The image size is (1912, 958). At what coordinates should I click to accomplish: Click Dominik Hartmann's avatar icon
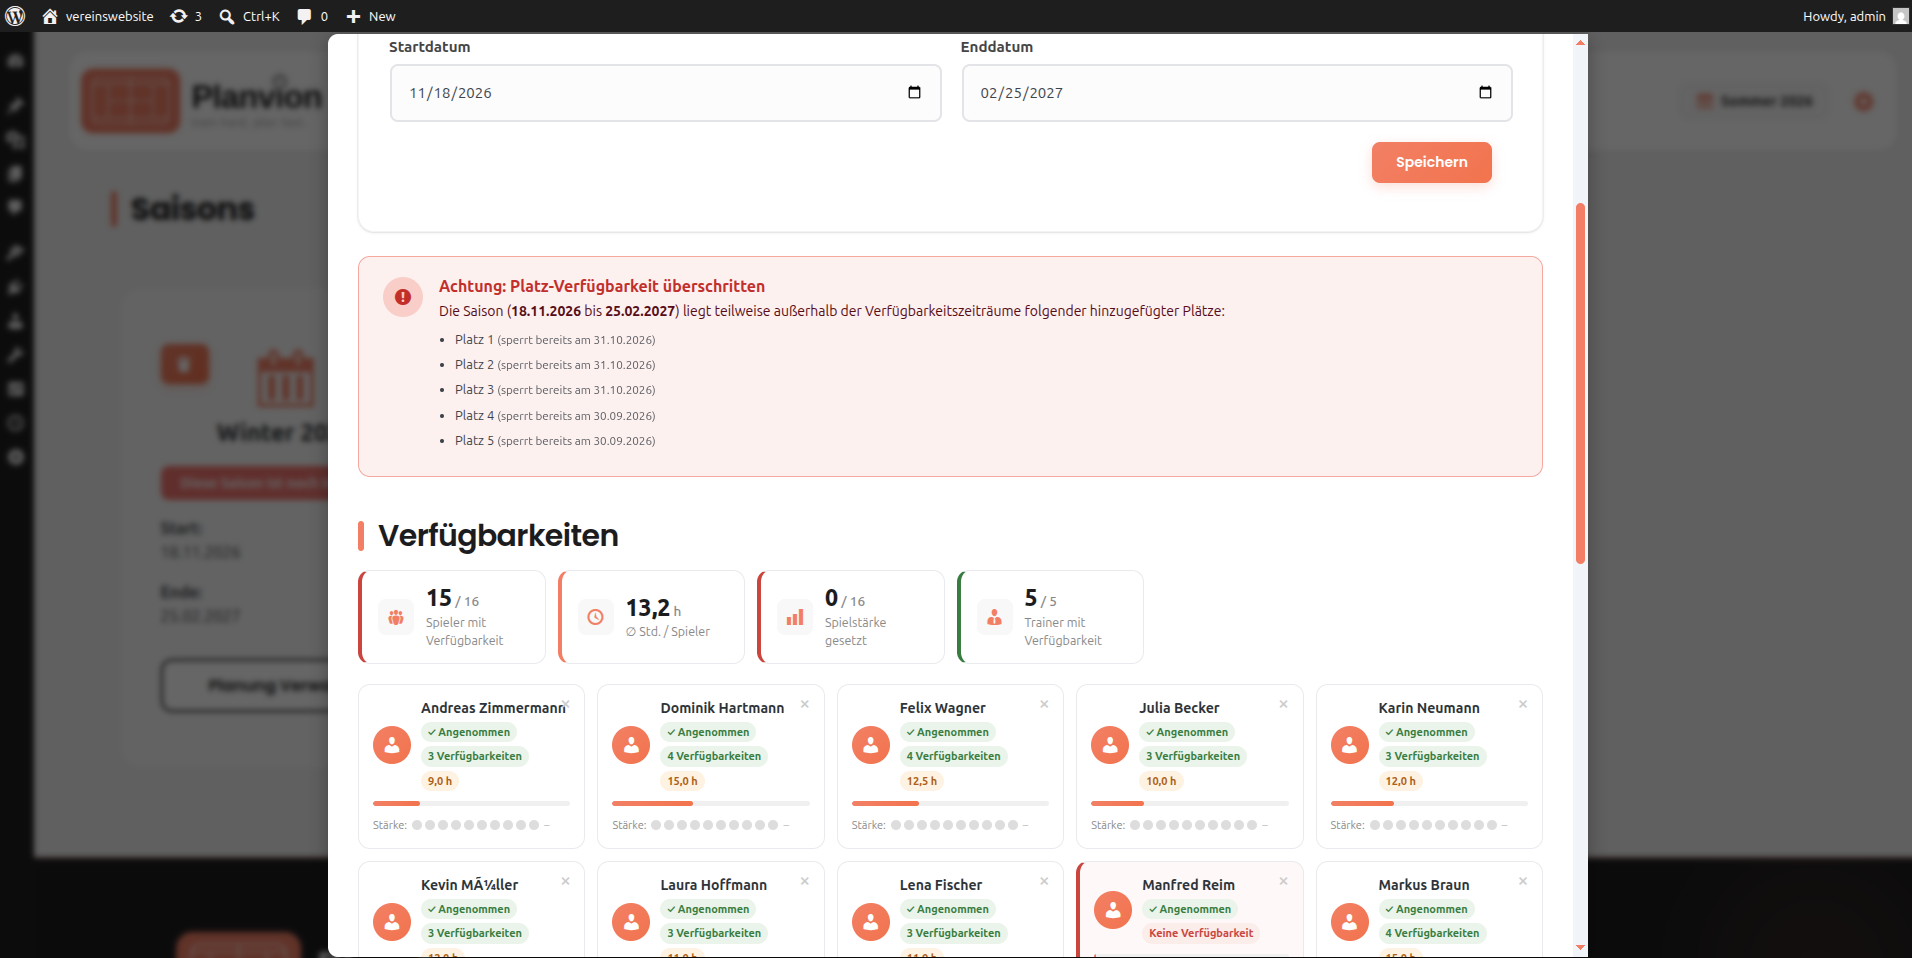(631, 745)
